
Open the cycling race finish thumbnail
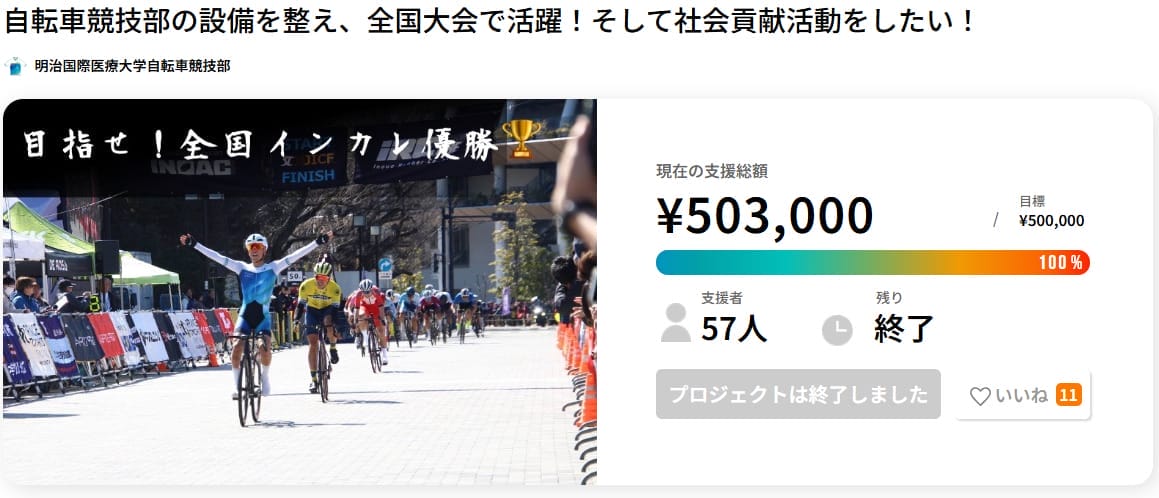pyautogui.click(x=300, y=292)
